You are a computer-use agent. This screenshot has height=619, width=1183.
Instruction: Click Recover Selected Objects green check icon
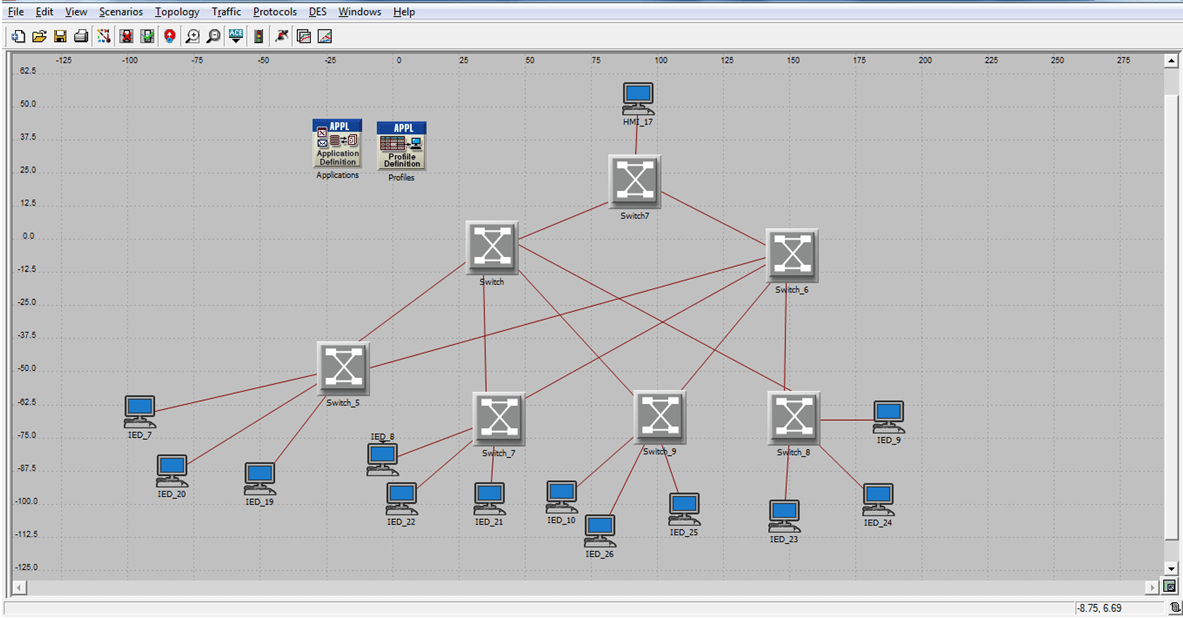click(x=148, y=36)
